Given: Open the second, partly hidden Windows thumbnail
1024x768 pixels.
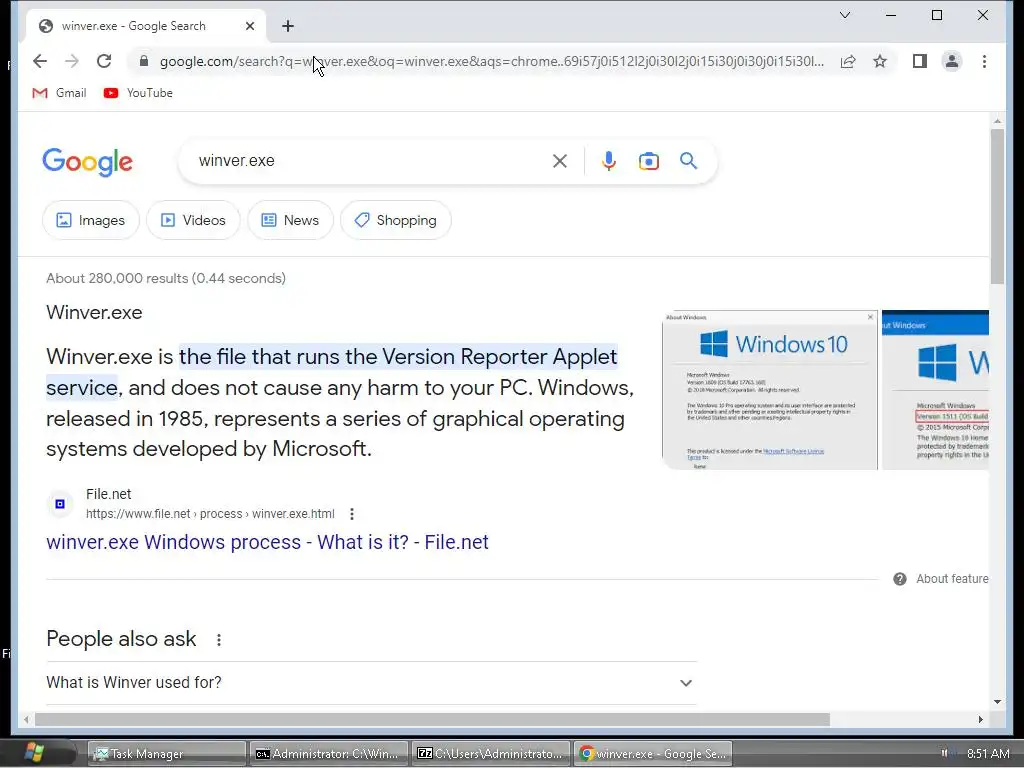Looking at the screenshot, I should point(935,390).
